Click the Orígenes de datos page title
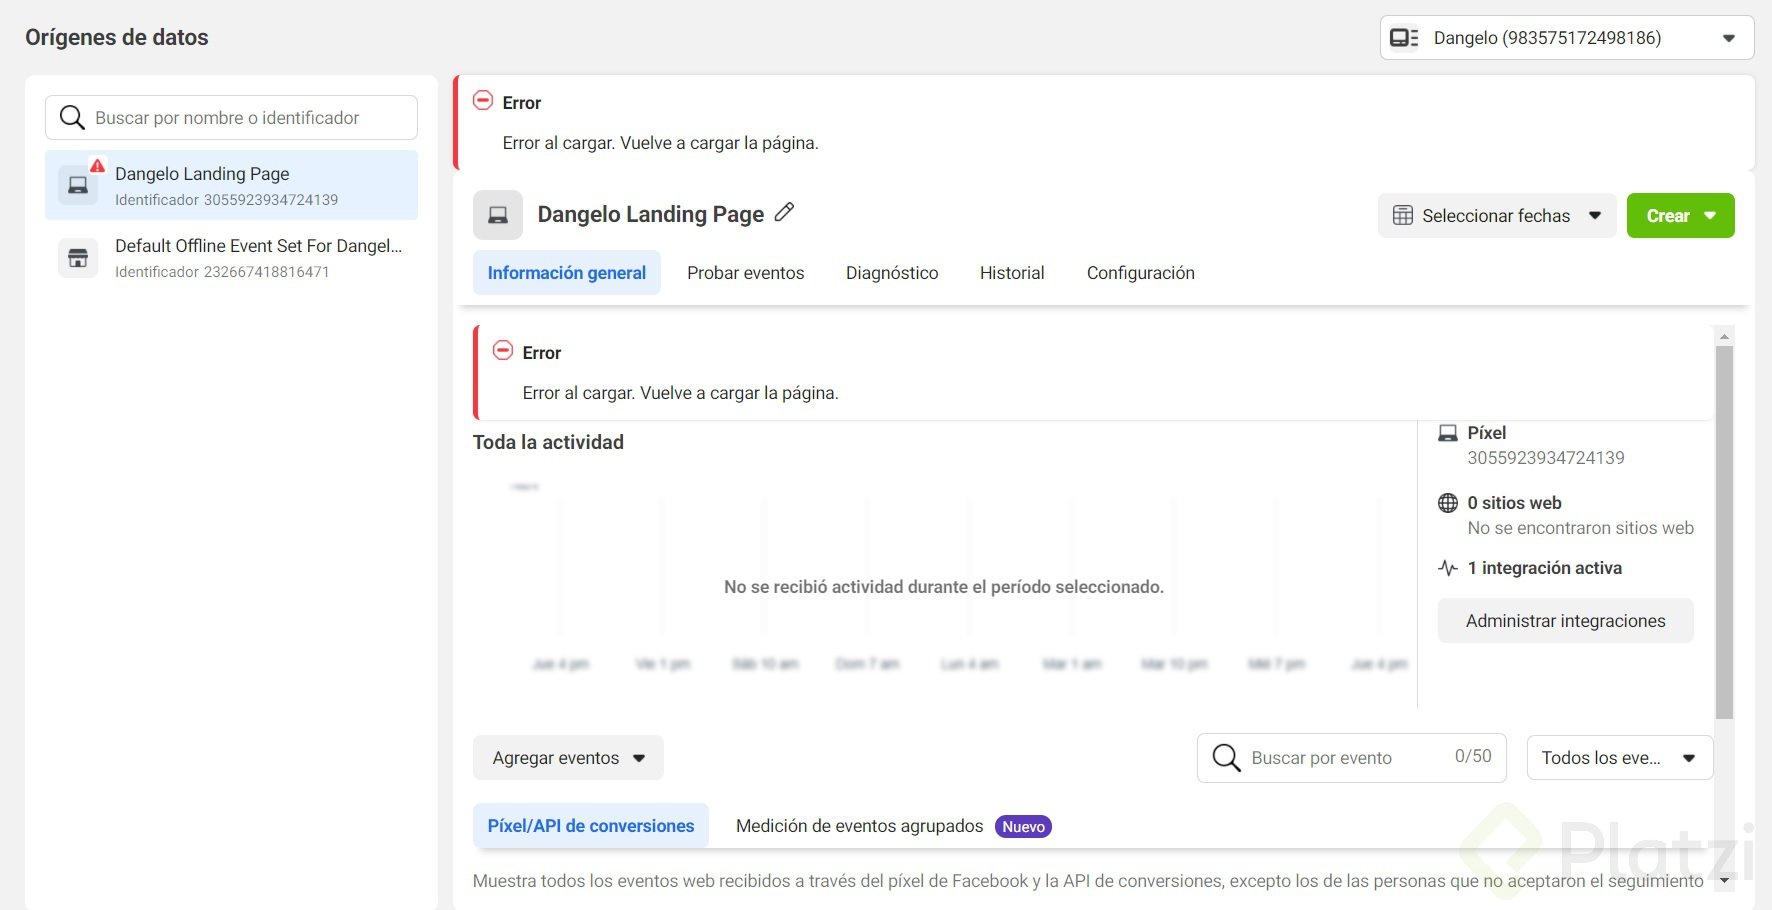Screen dimensions: 1772x910 point(117,38)
